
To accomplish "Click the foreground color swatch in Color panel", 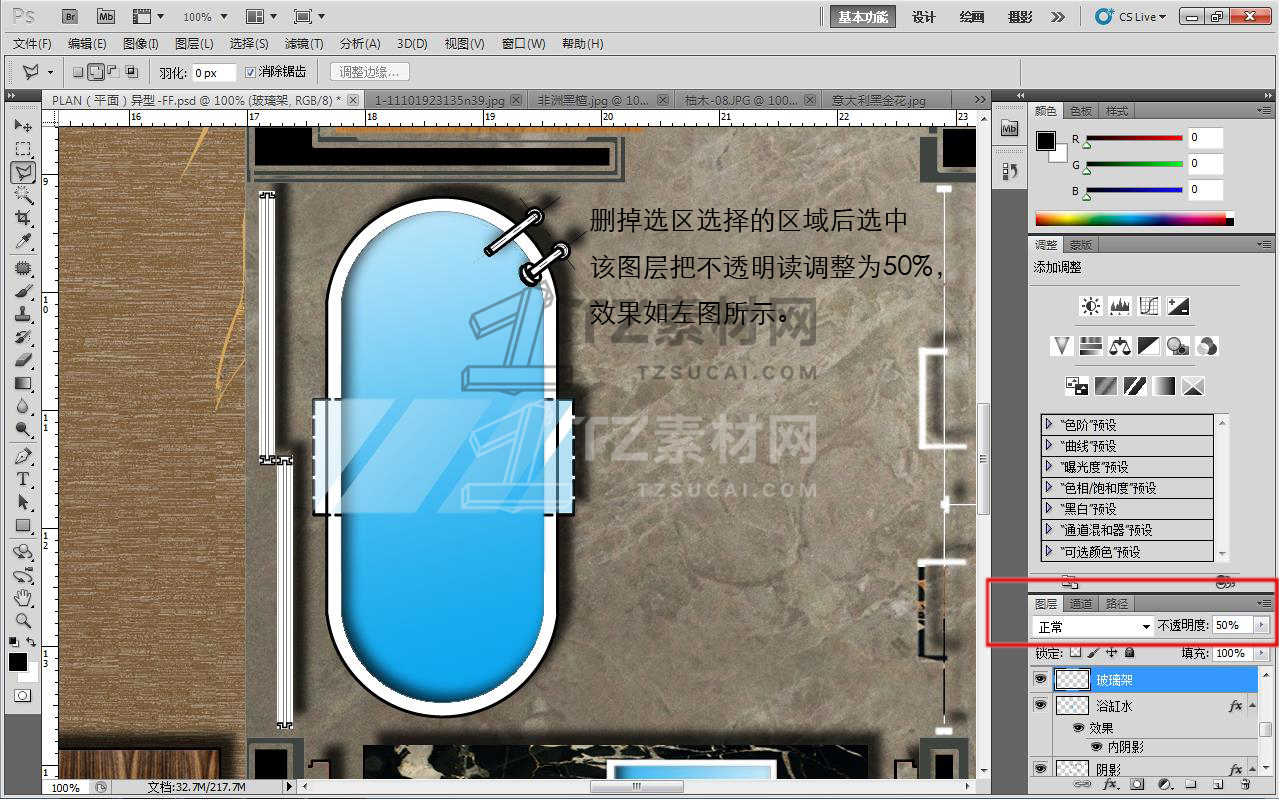I will (x=1046, y=141).
